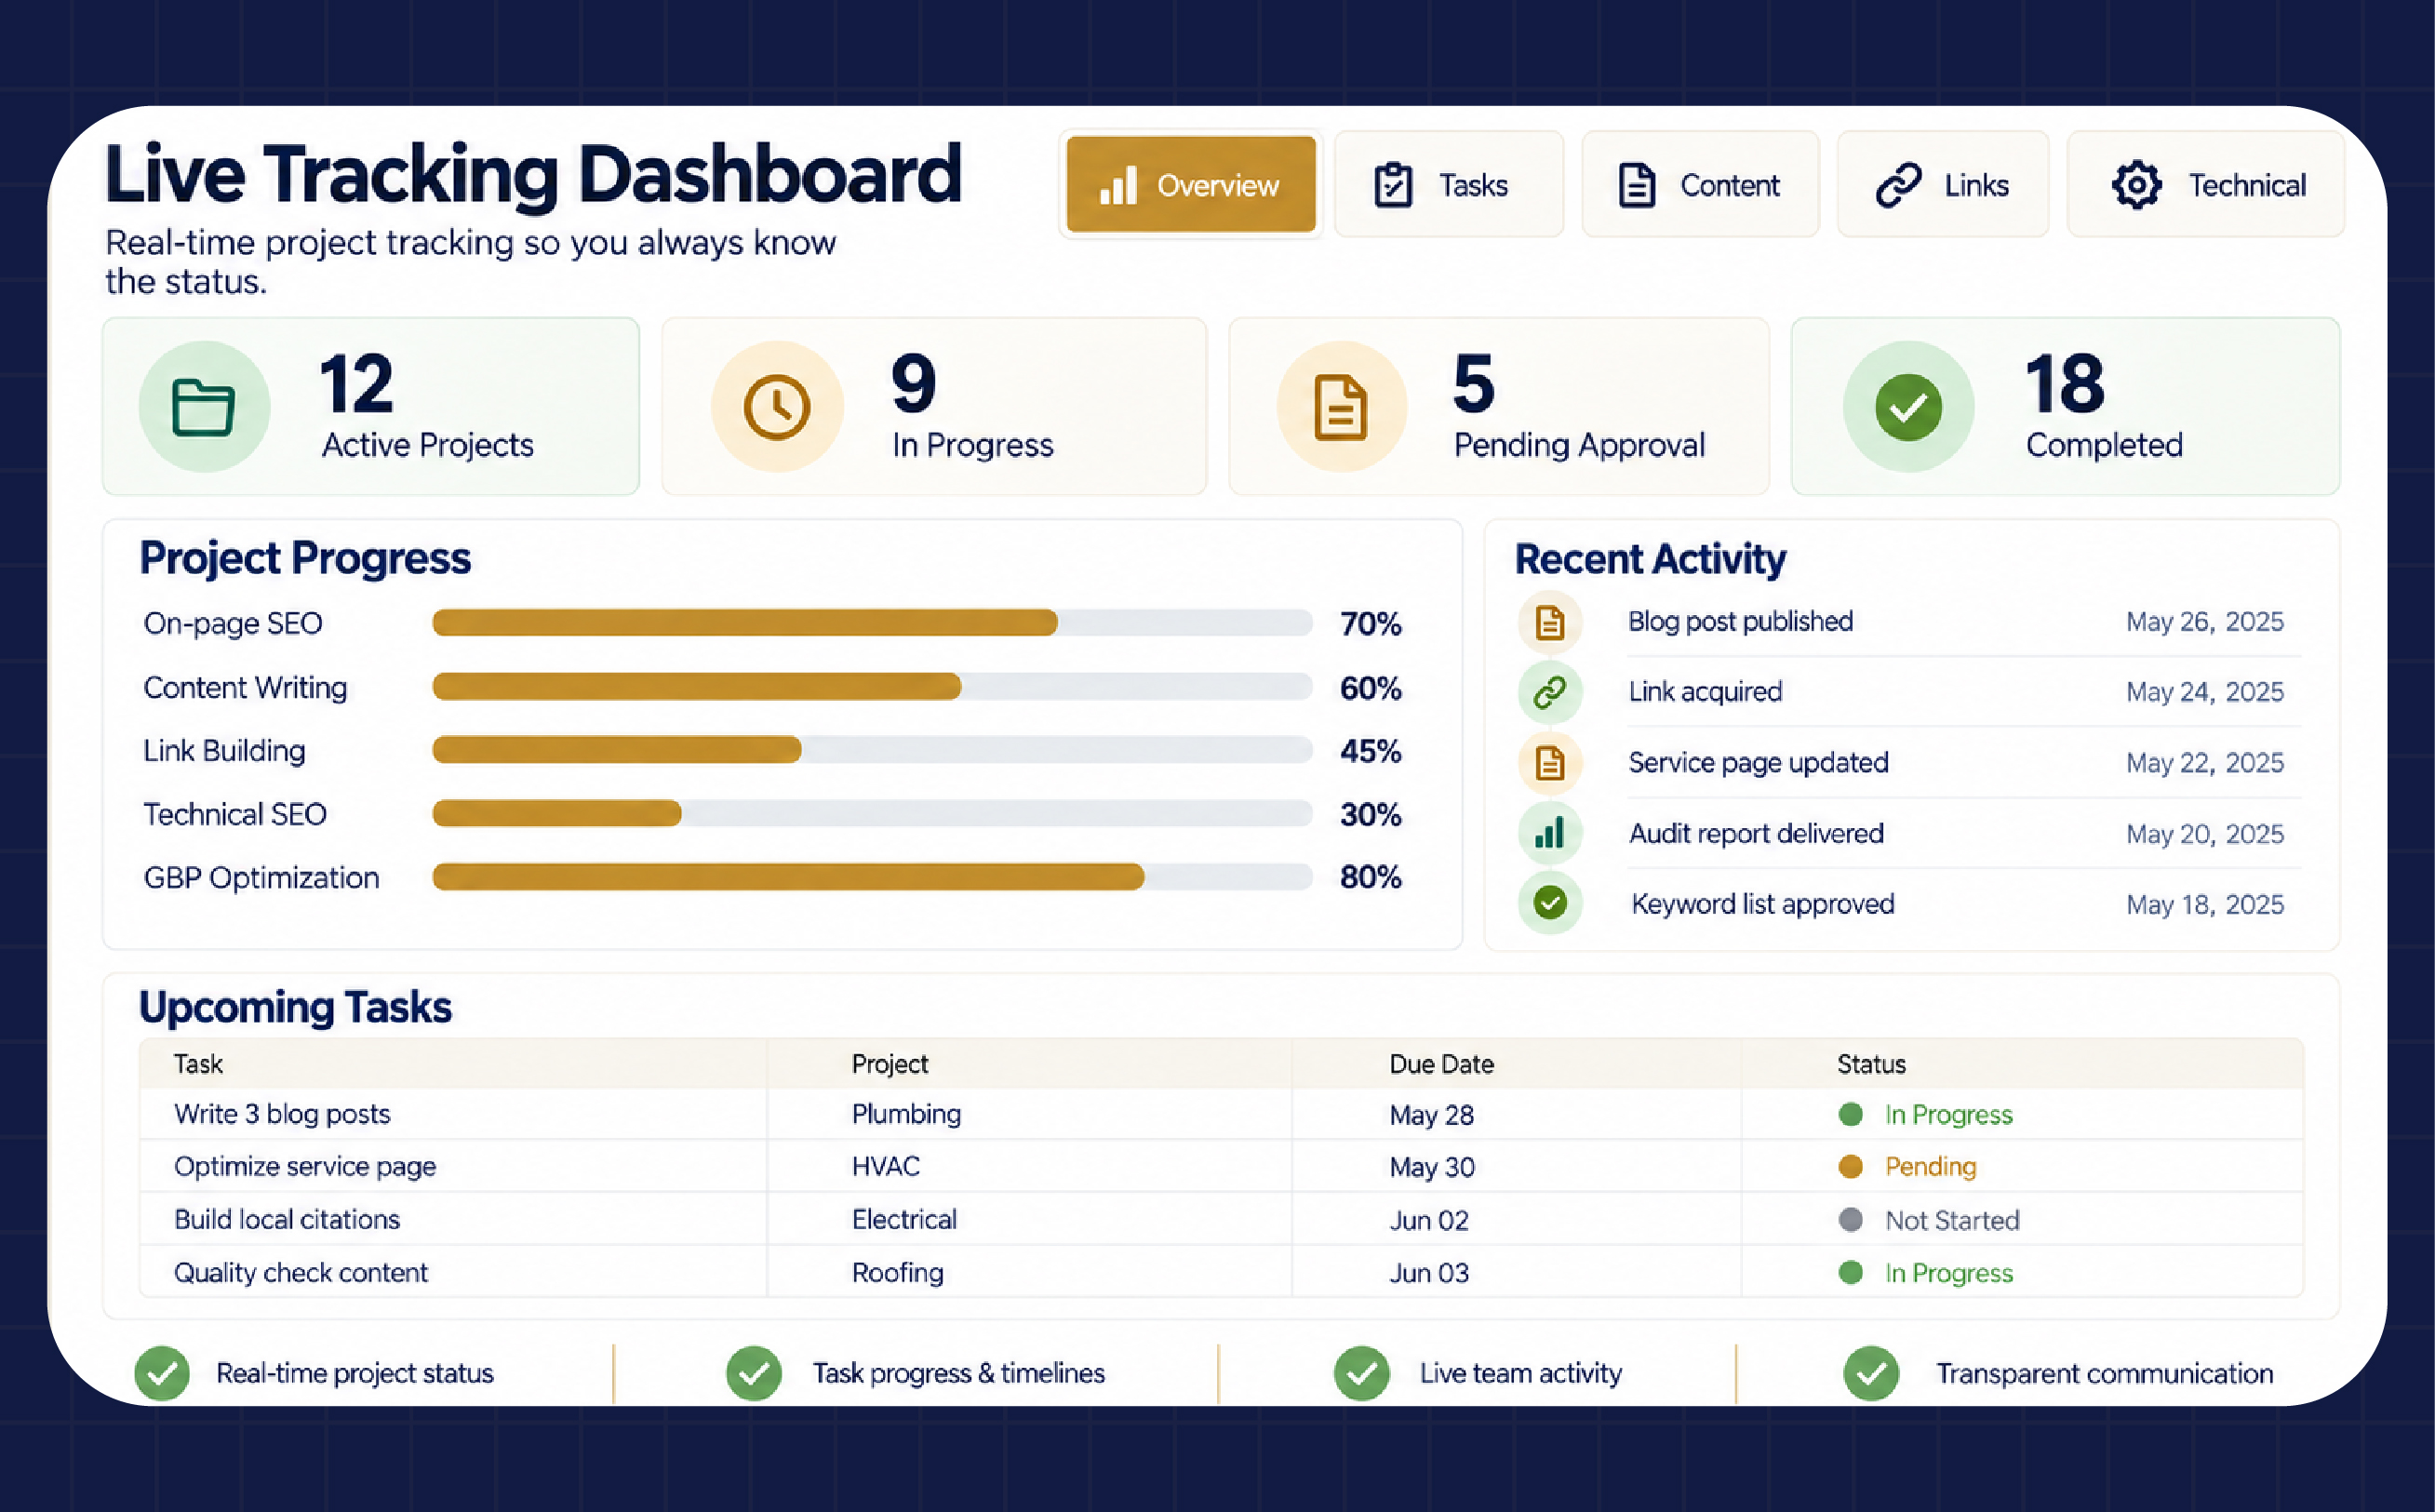Click the Not Started status on the Electrical row
The height and width of the screenshot is (1512, 2435).
1929,1220
